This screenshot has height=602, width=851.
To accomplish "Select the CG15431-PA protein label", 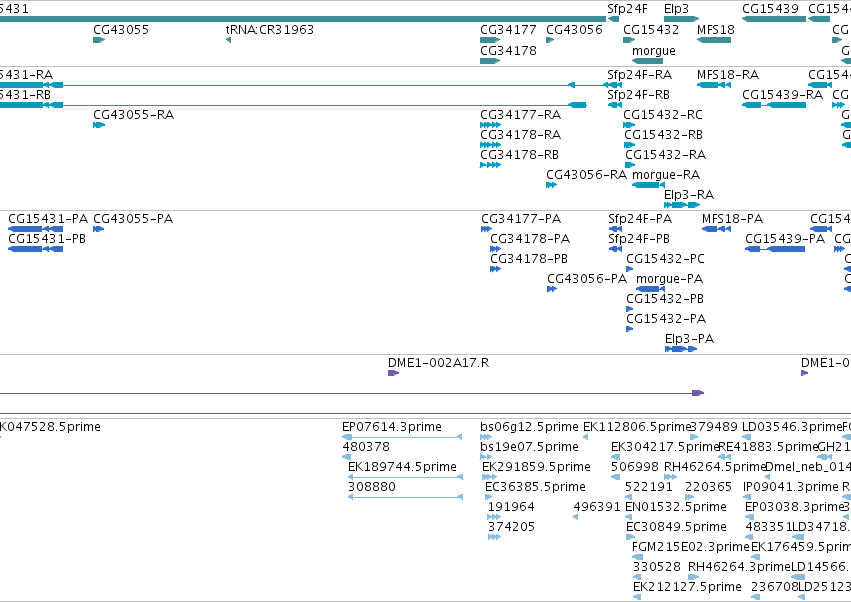I will point(48,219).
